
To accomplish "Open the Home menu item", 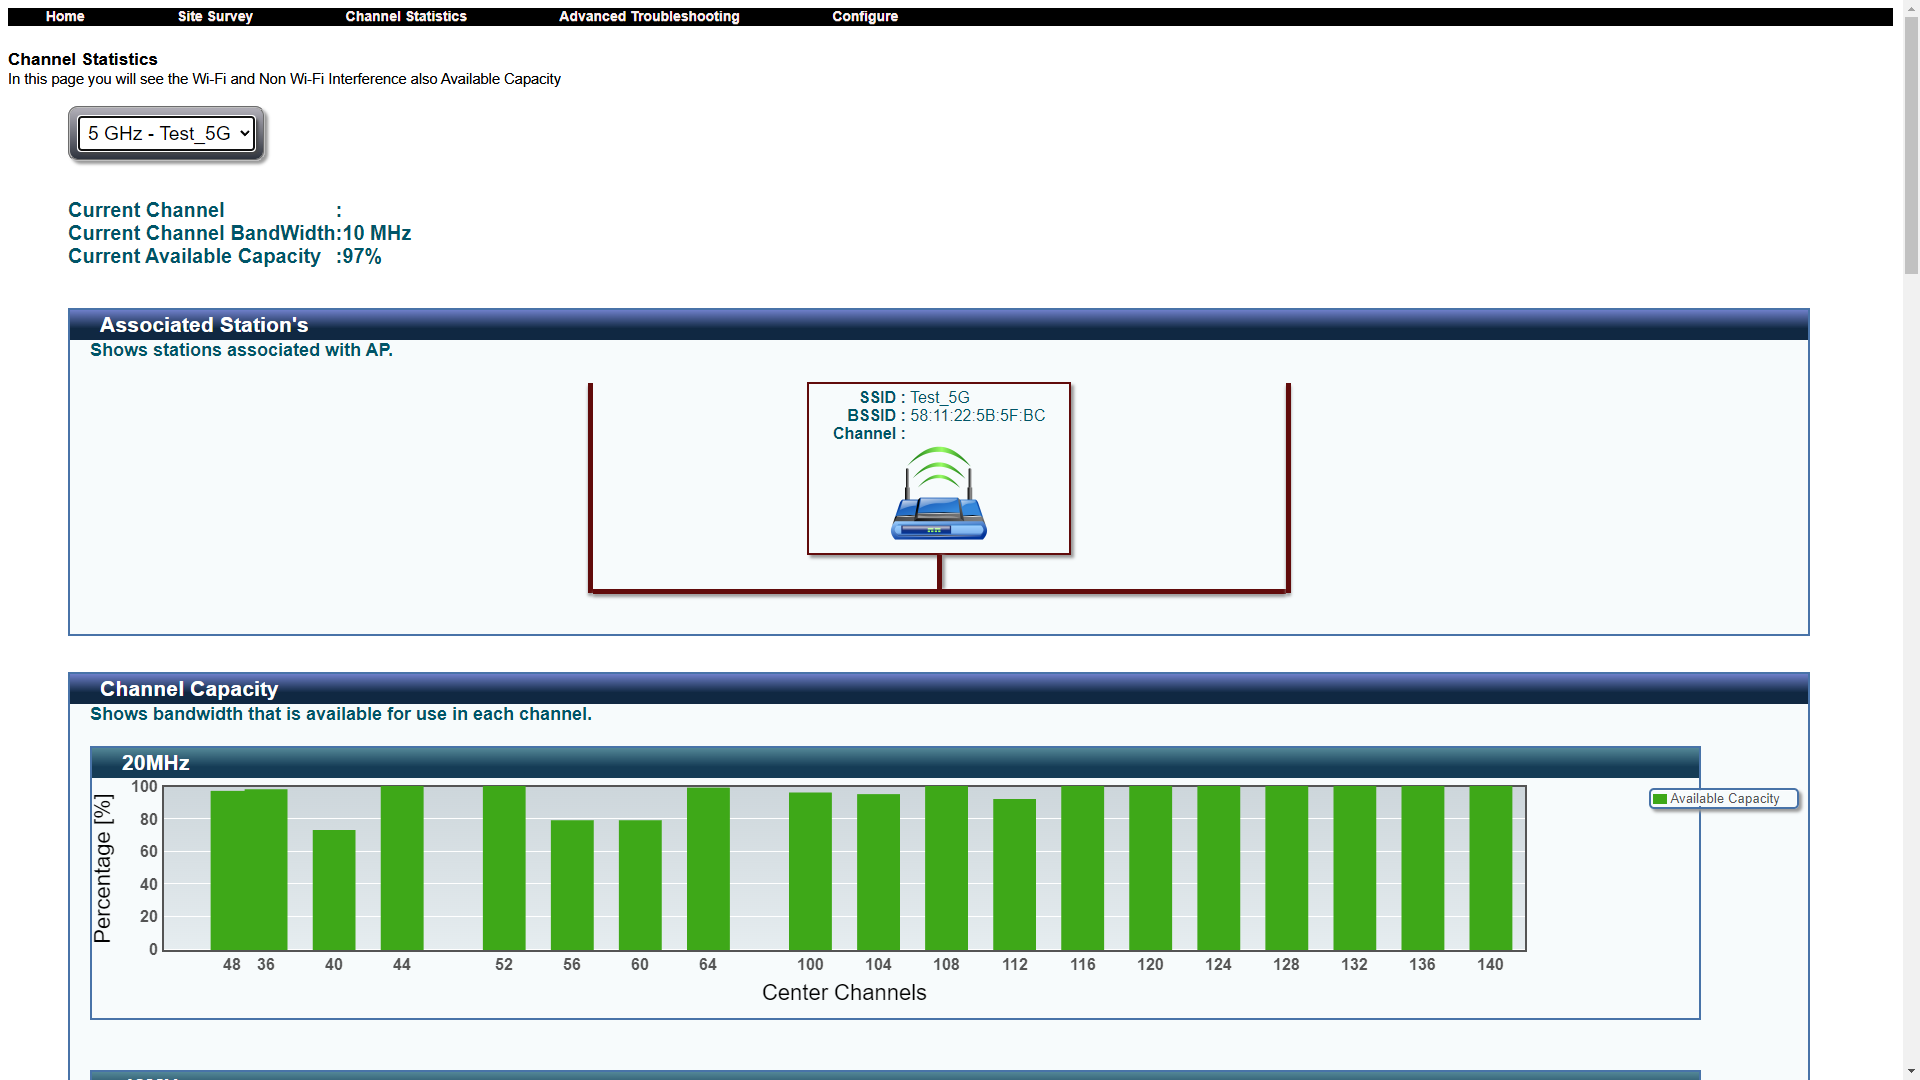I will 65,17.
